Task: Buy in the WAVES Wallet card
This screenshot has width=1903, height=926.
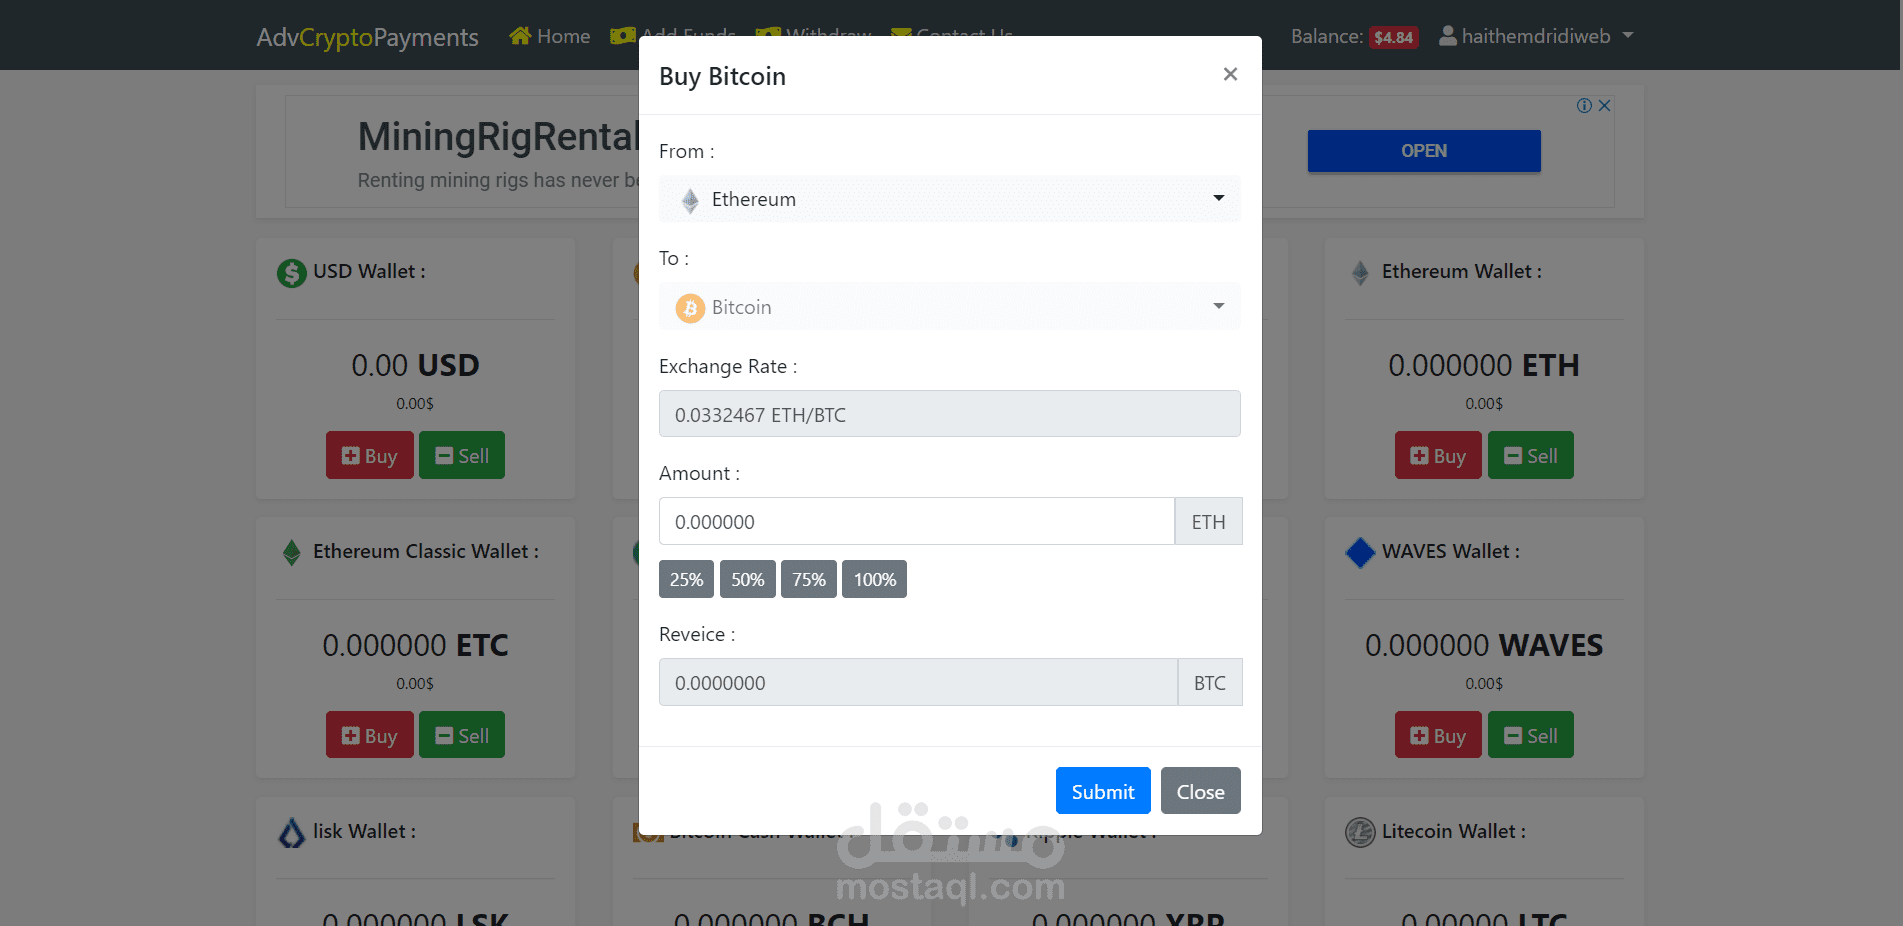Action: point(1438,735)
